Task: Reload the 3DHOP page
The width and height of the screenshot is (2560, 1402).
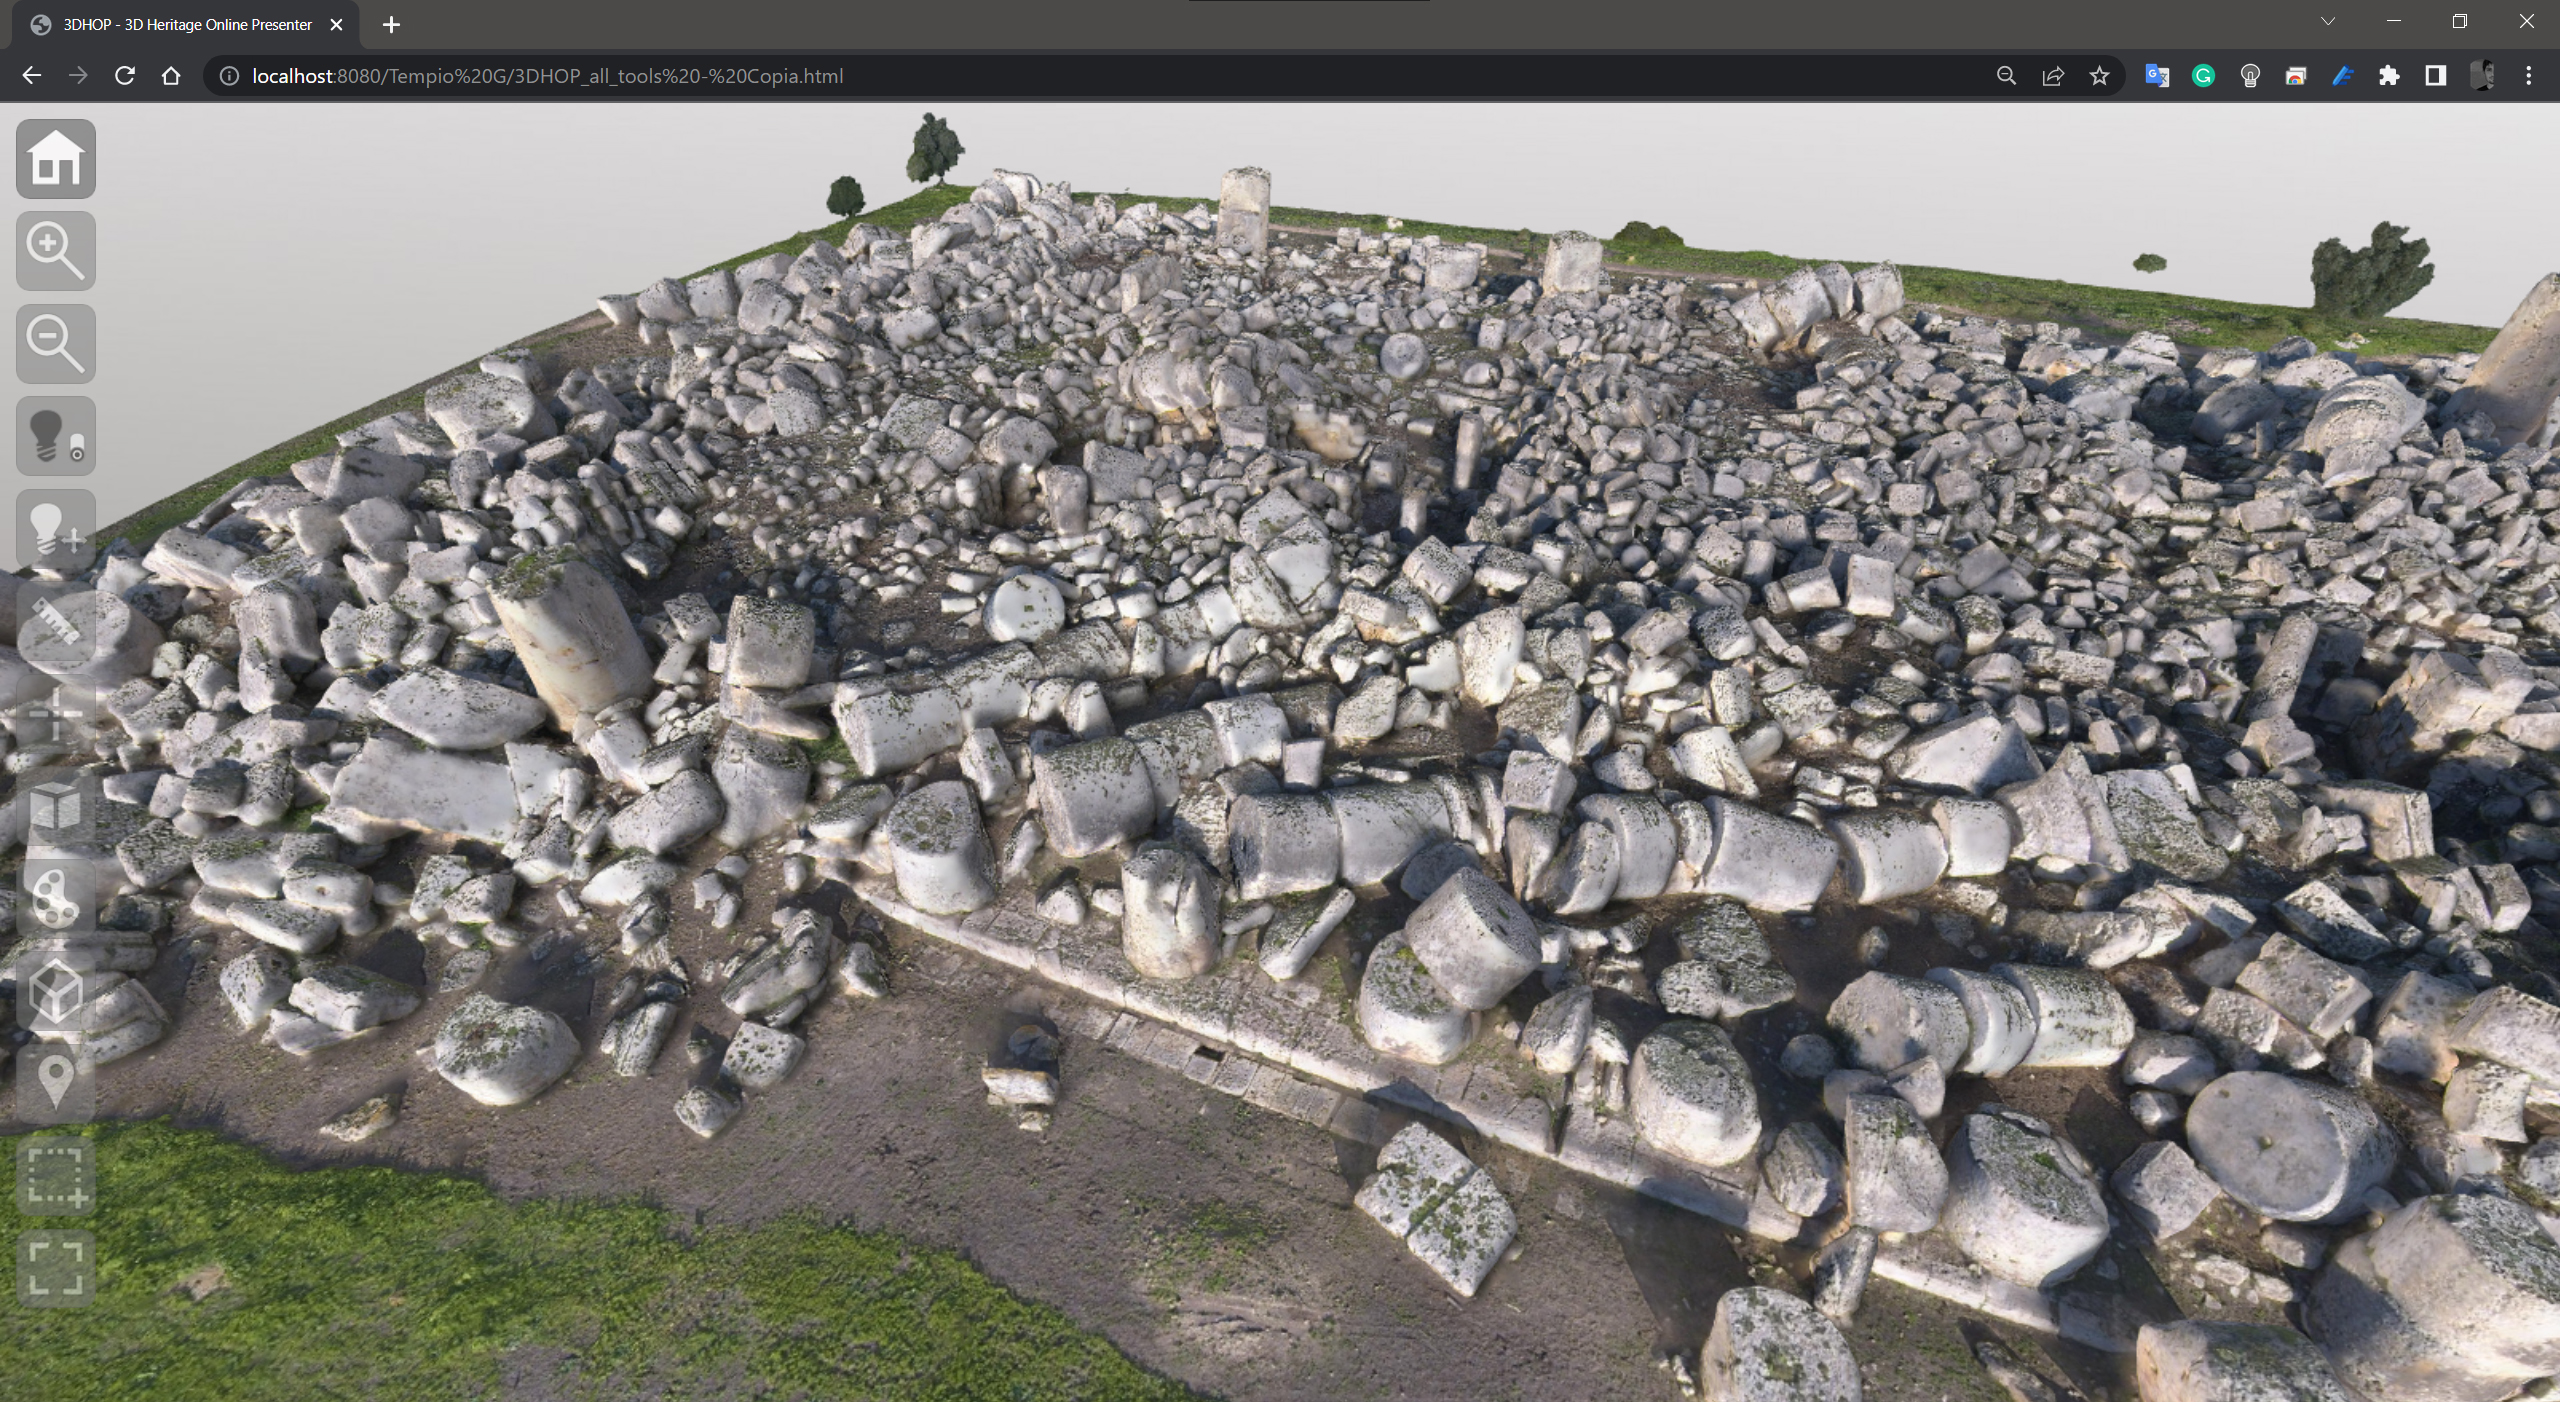Action: click(x=125, y=76)
